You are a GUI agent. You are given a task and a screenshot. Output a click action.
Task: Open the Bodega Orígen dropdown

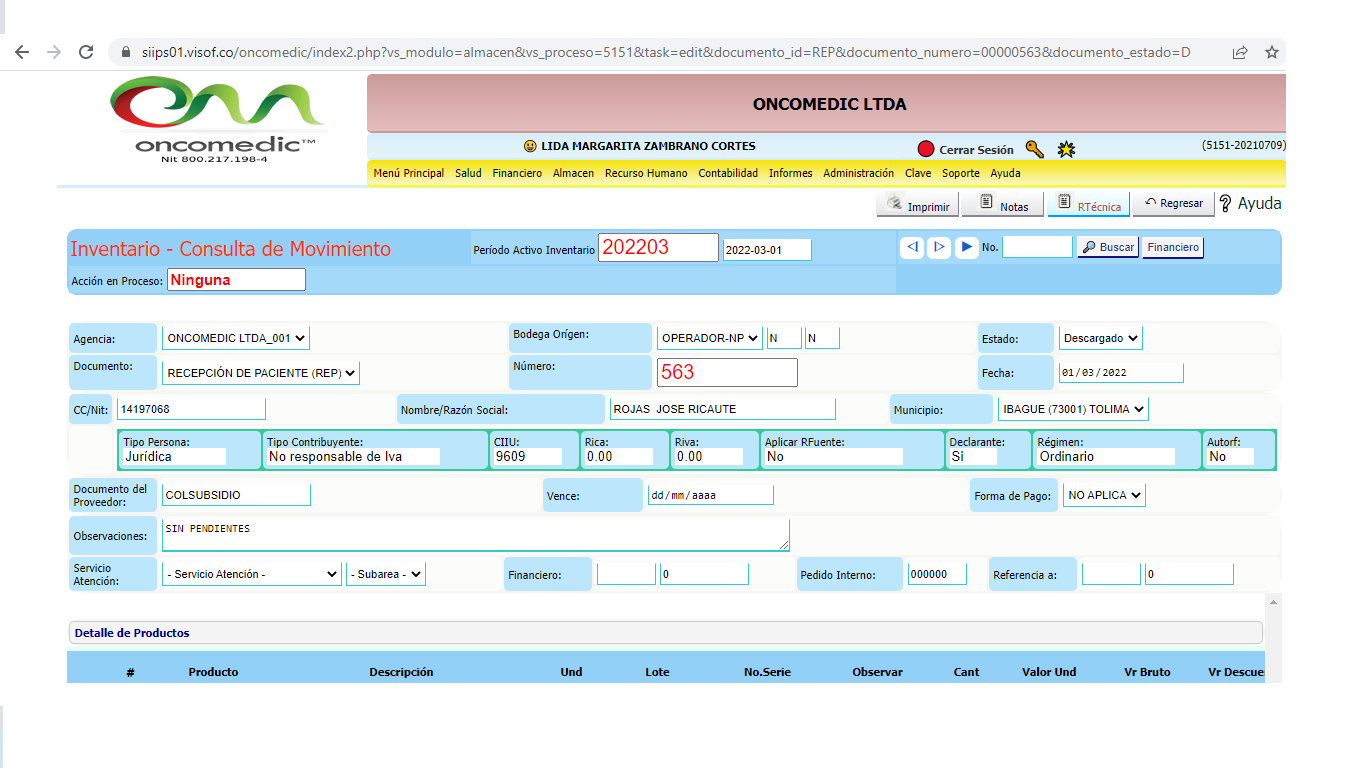(709, 338)
